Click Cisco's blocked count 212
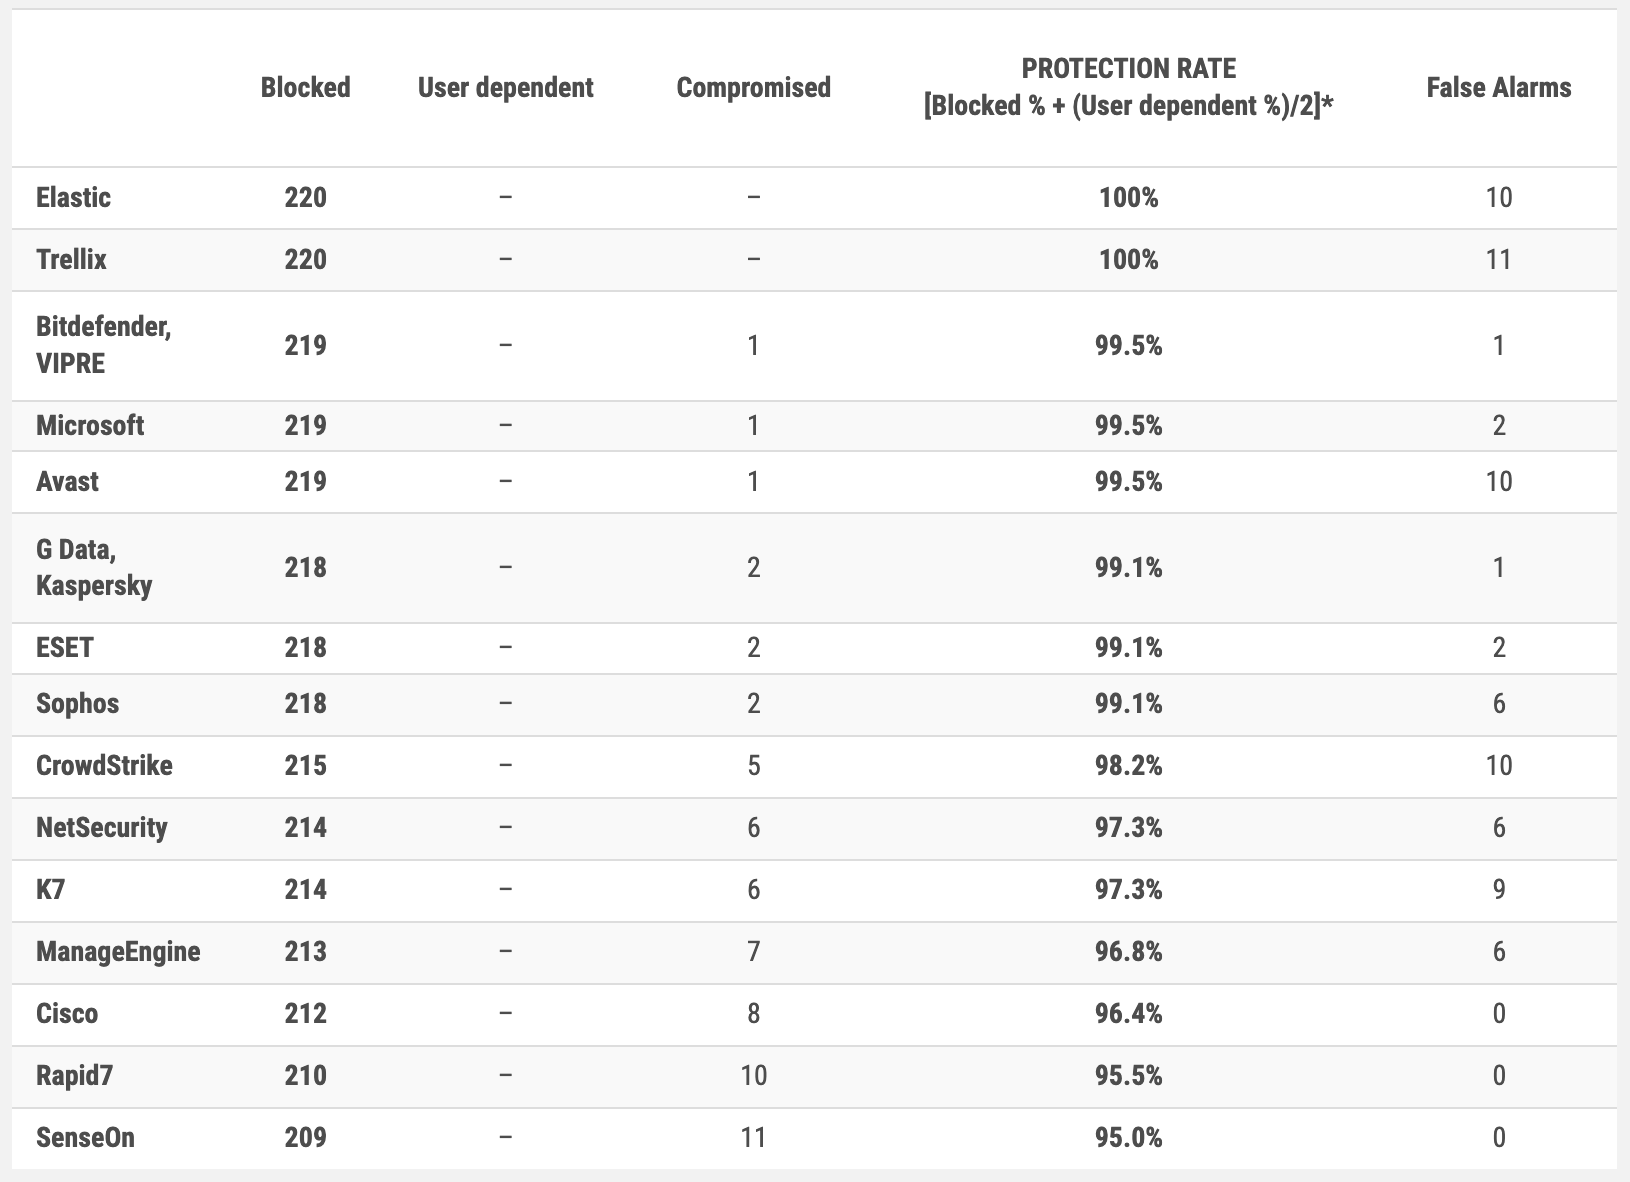This screenshot has width=1630, height=1182. pos(305,1014)
